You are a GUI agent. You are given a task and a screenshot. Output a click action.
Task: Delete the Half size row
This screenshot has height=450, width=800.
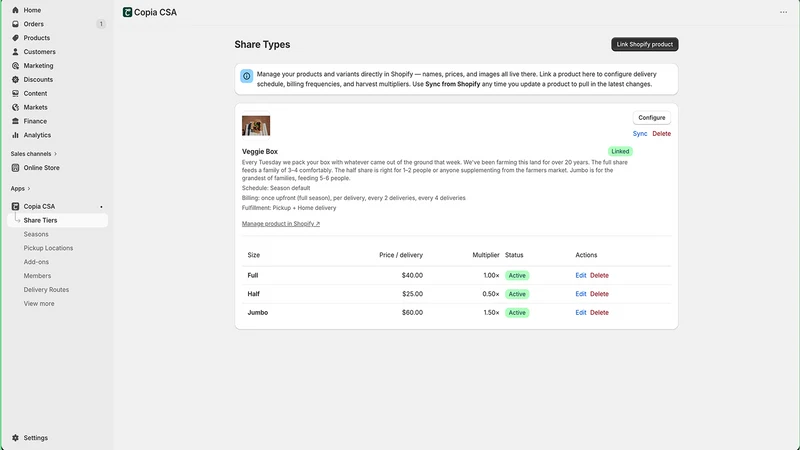(x=599, y=294)
